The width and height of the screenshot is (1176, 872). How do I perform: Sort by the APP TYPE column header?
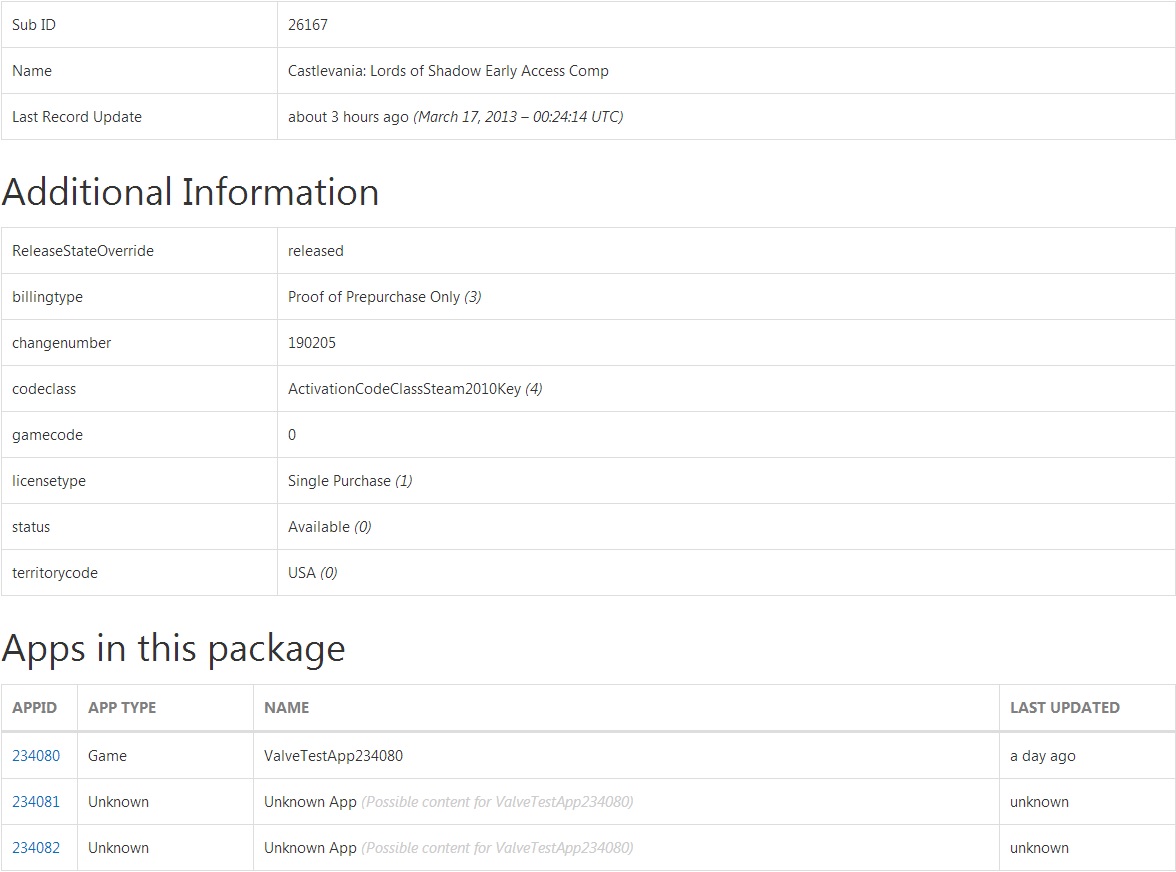[122, 708]
